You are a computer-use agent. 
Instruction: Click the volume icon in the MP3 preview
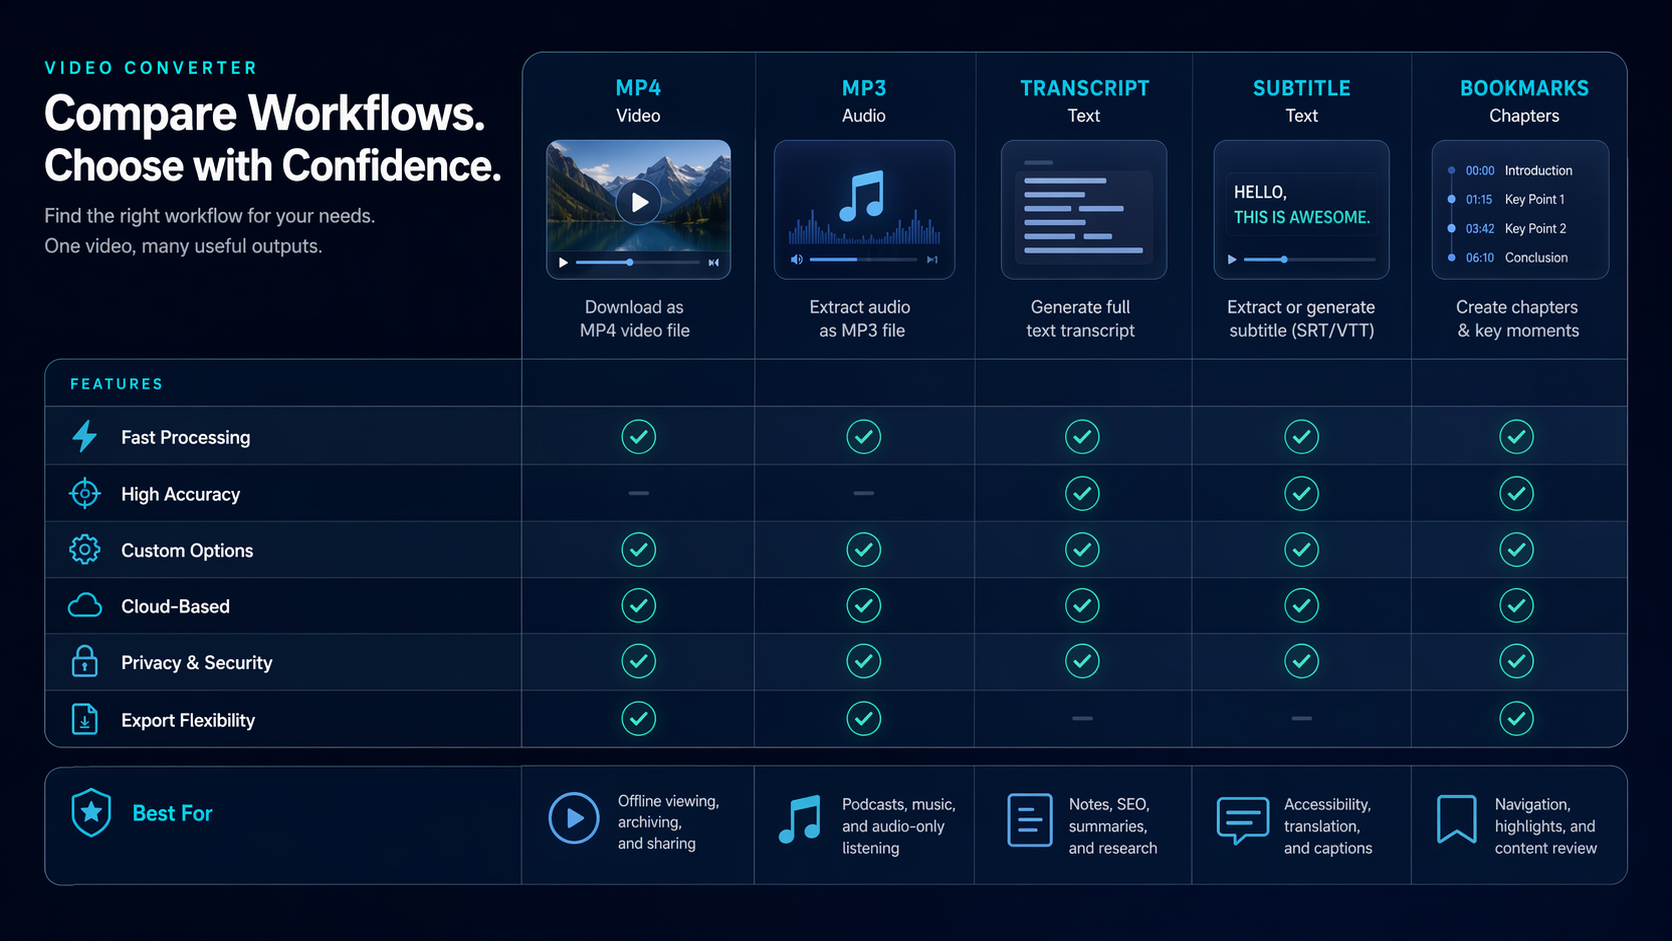tap(797, 260)
